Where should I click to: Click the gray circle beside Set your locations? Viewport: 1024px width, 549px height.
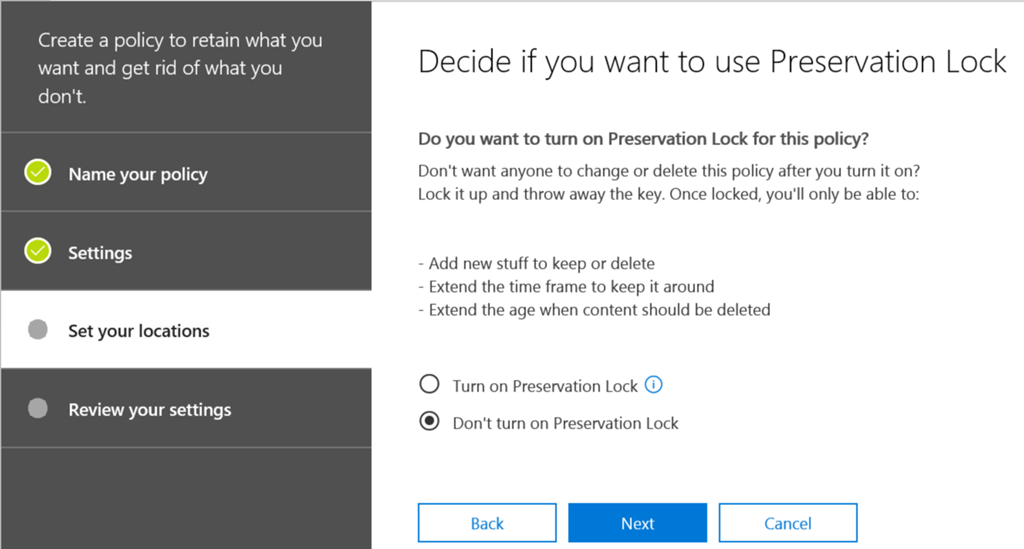click(x=38, y=330)
